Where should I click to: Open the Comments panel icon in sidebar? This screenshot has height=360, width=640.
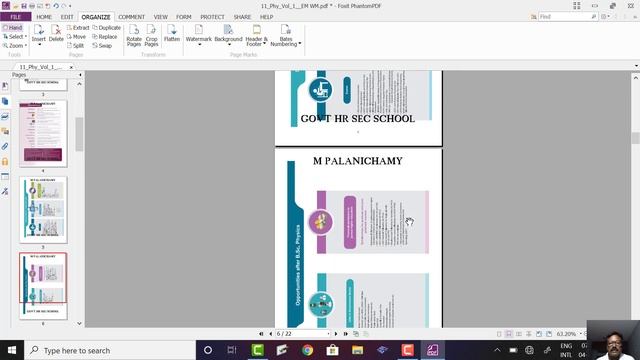click(x=5, y=131)
